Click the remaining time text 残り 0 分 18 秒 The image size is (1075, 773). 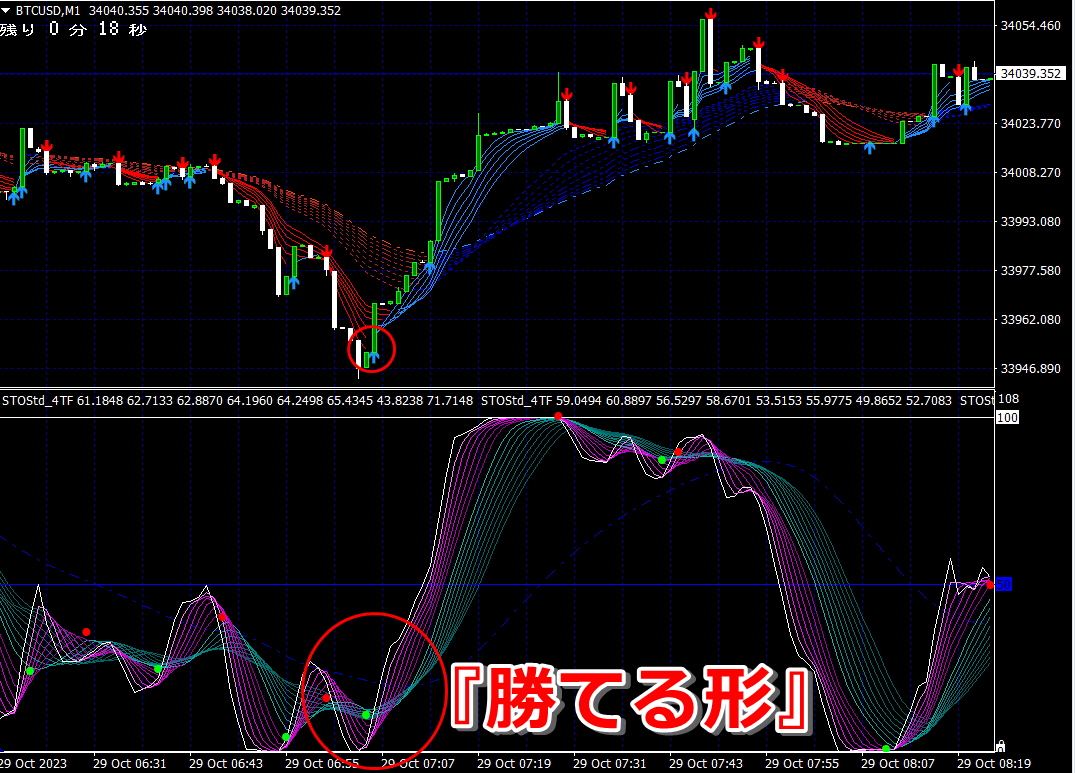(x=73, y=29)
